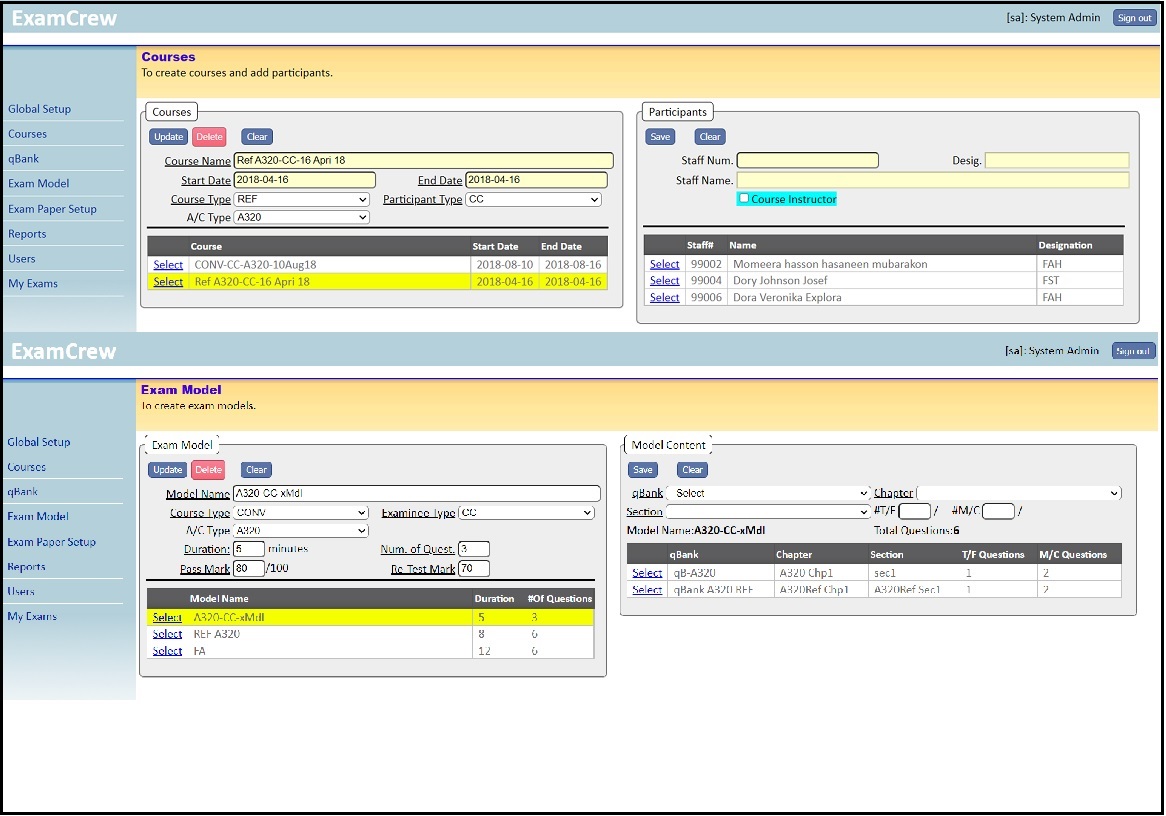The width and height of the screenshot is (1166, 816).
Task: Sign out from the Courses page header
Action: click(1134, 18)
